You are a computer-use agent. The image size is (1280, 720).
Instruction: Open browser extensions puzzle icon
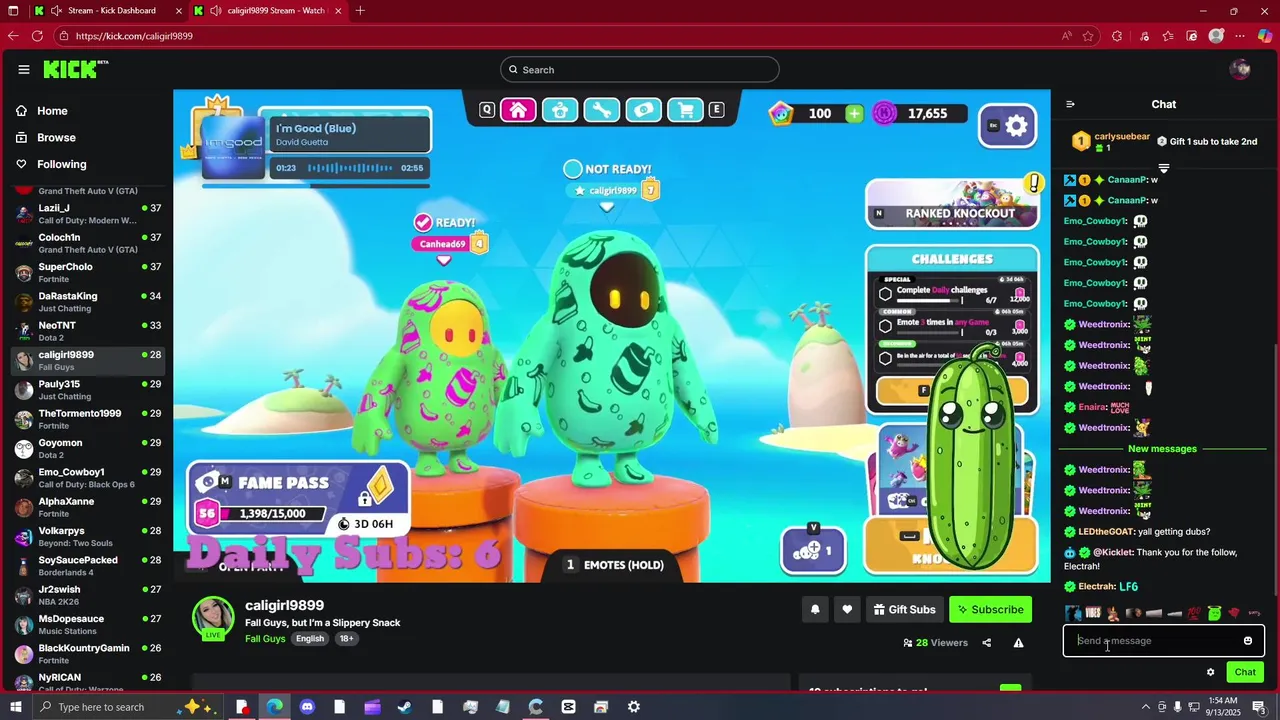click(1117, 36)
